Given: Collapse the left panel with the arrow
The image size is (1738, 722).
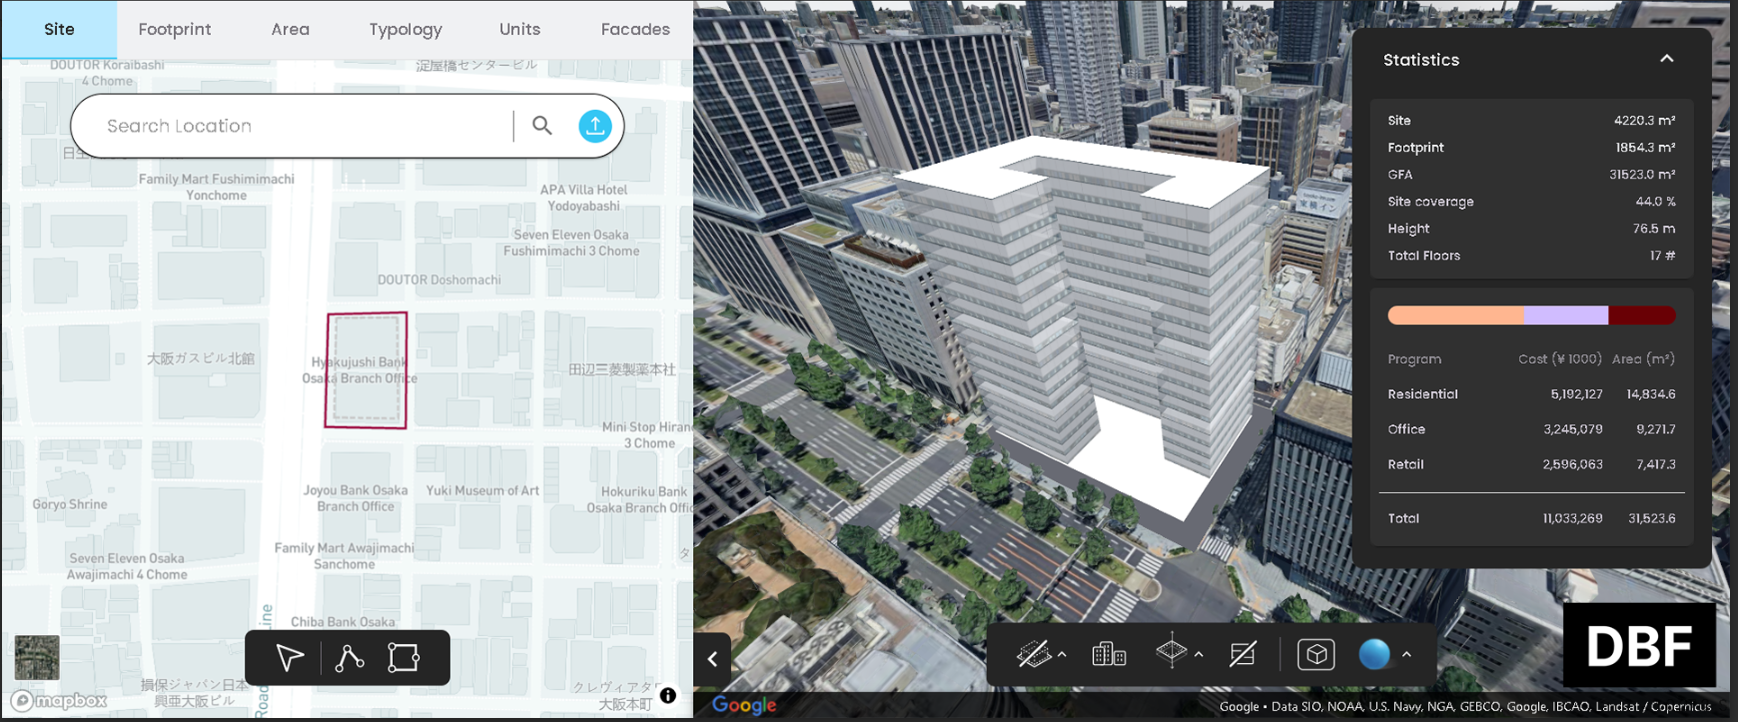Looking at the screenshot, I should coord(712,658).
